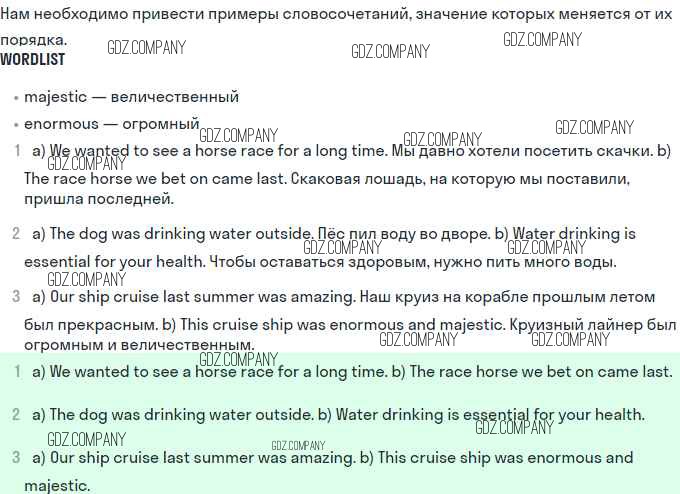The width and height of the screenshot is (680, 494).
Task: Click list number 3 in the green section
Action: pyautogui.click(x=16, y=458)
